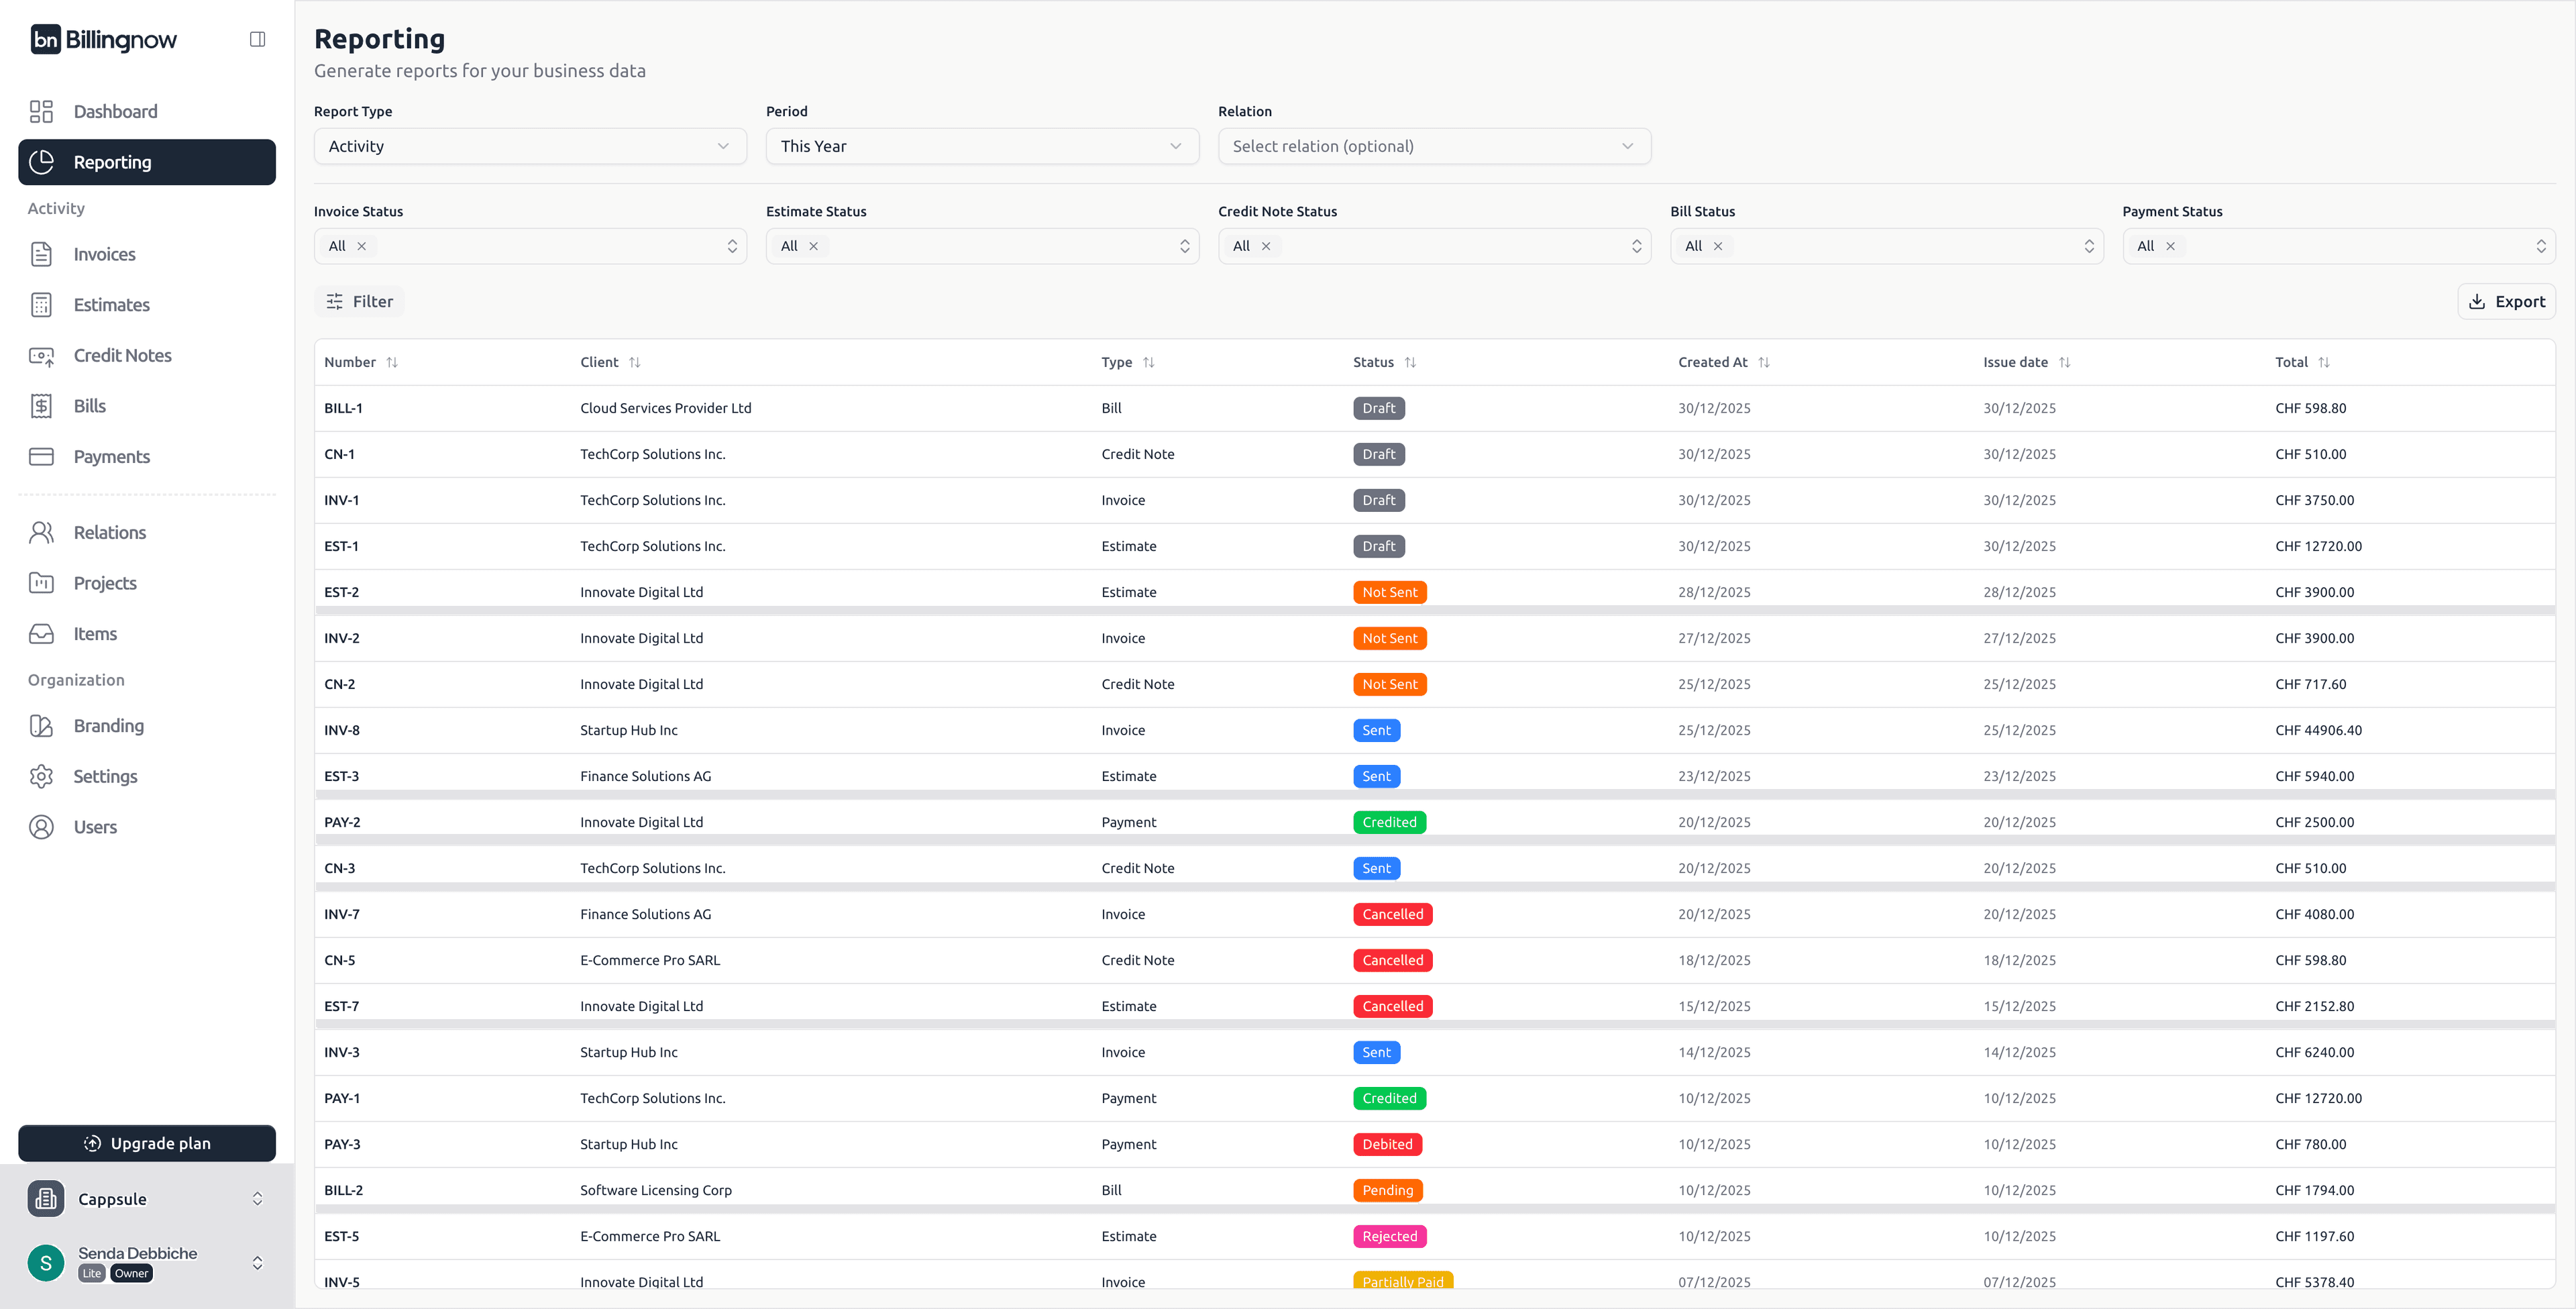
Task: Click the Dashboard grid icon
Action: (x=41, y=111)
